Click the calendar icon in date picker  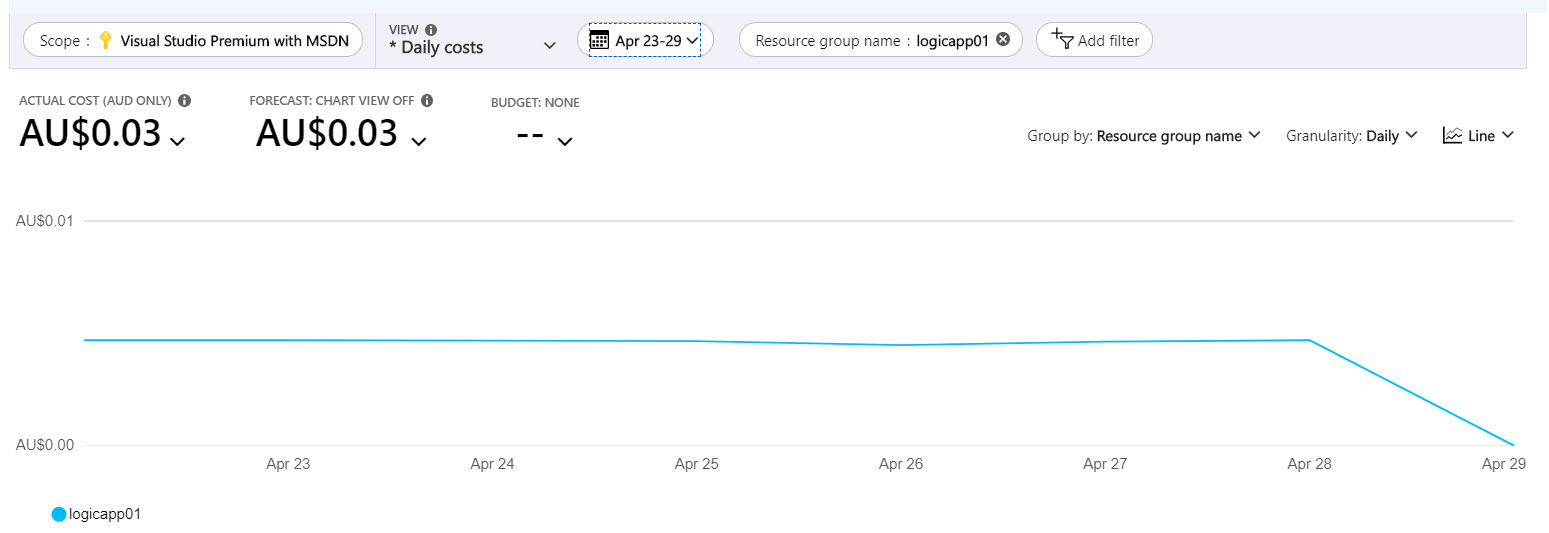point(599,40)
